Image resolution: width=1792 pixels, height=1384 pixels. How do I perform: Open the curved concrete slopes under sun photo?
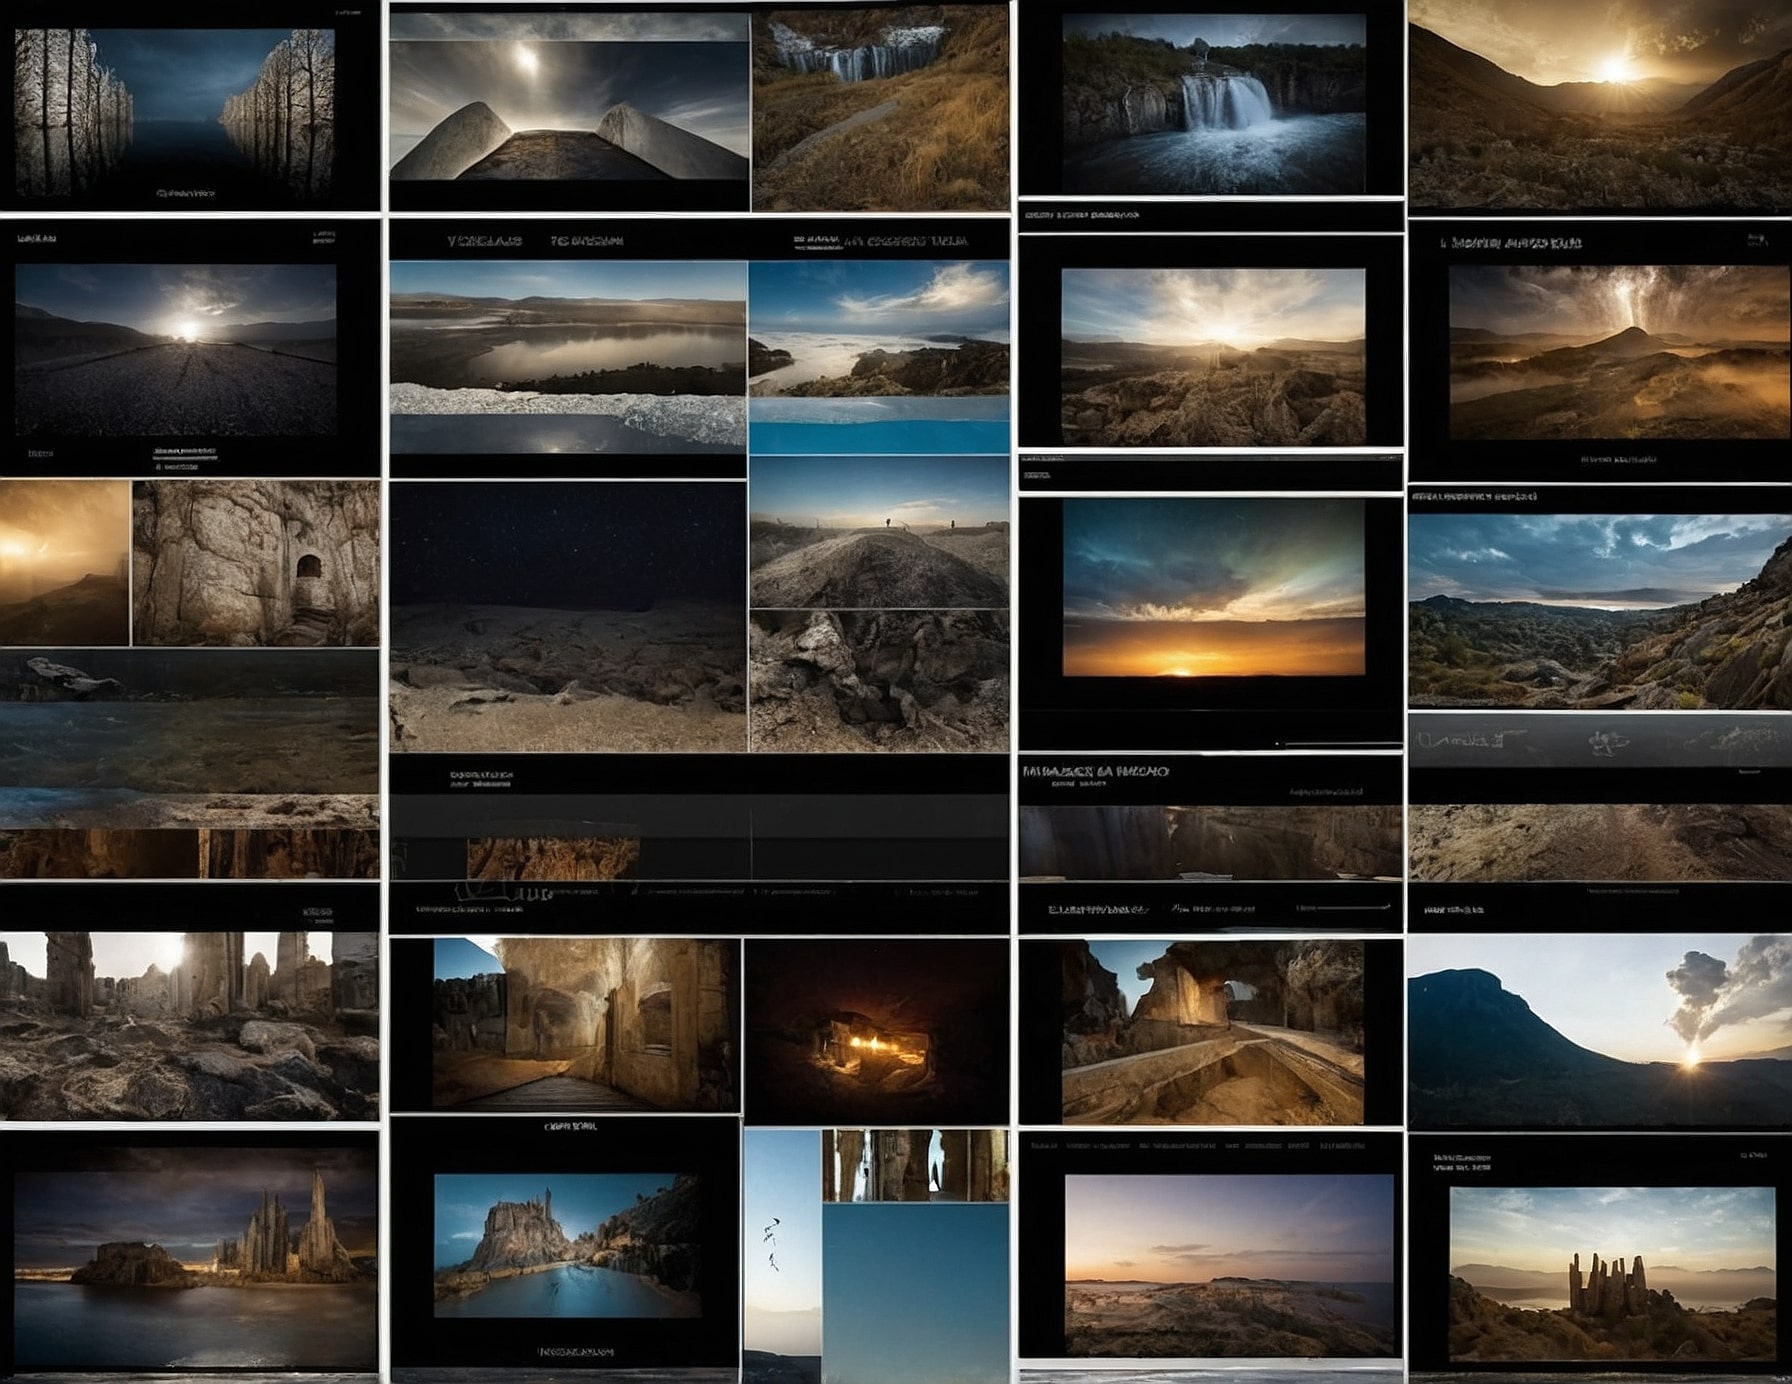pyautogui.click(x=569, y=110)
